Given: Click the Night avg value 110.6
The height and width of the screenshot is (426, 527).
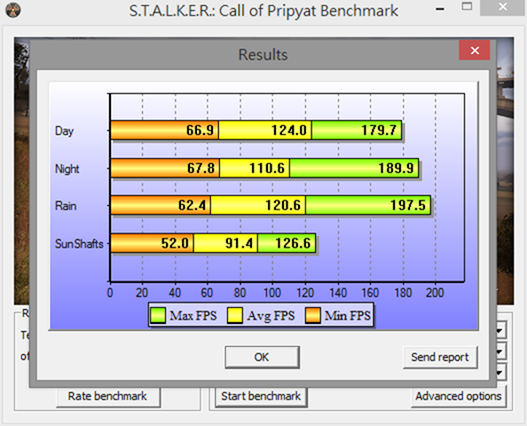Looking at the screenshot, I should click(x=267, y=168).
